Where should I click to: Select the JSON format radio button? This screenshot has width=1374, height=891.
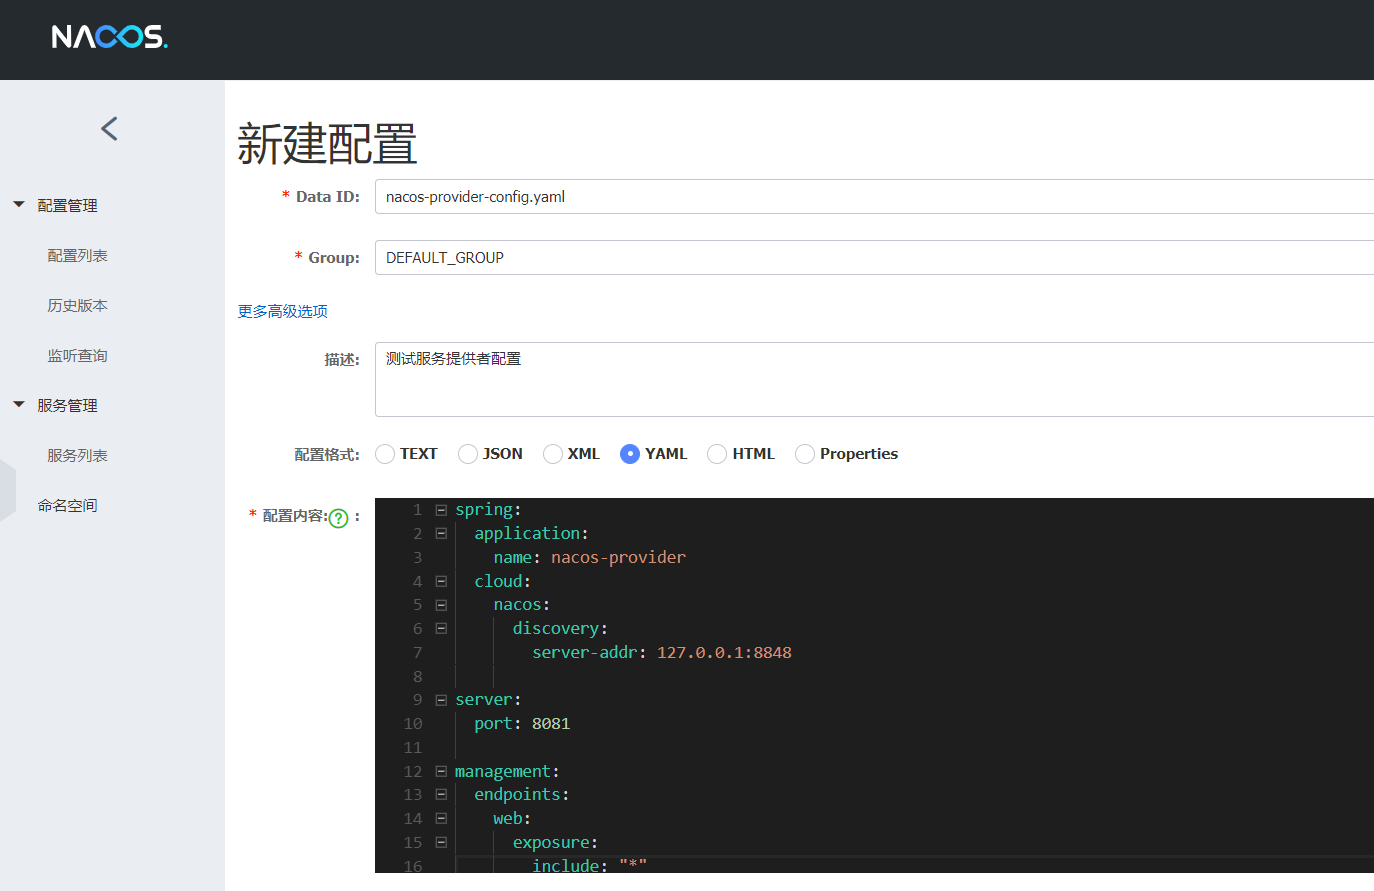point(468,454)
